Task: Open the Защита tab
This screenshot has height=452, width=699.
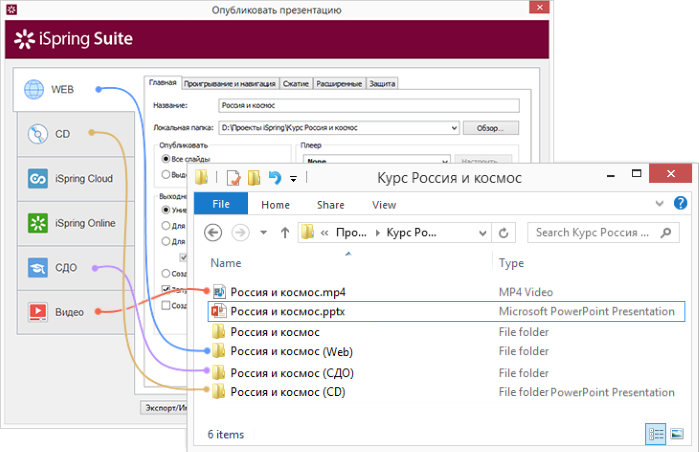Action: tap(382, 83)
